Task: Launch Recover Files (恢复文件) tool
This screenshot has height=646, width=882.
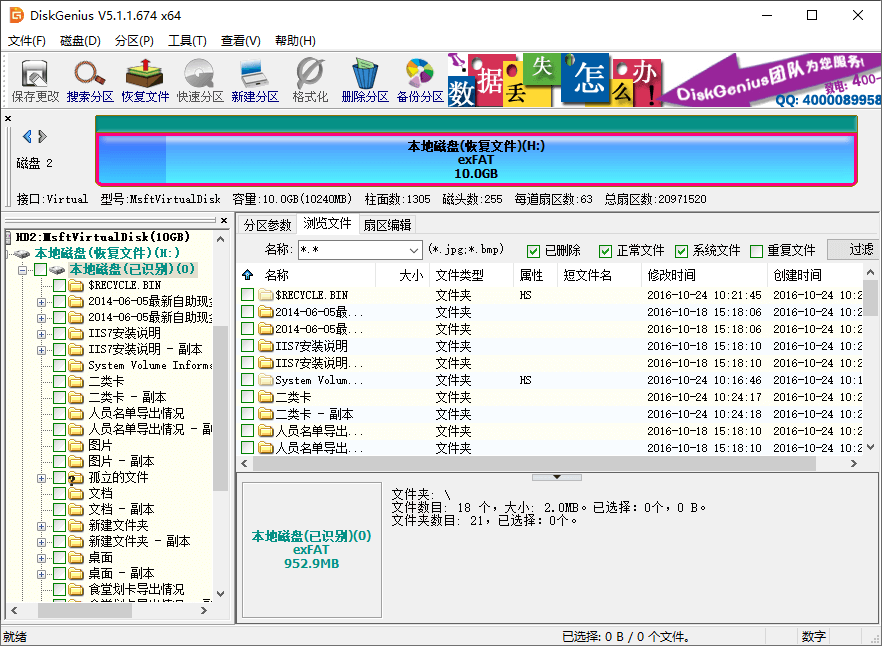Action: click(145, 81)
